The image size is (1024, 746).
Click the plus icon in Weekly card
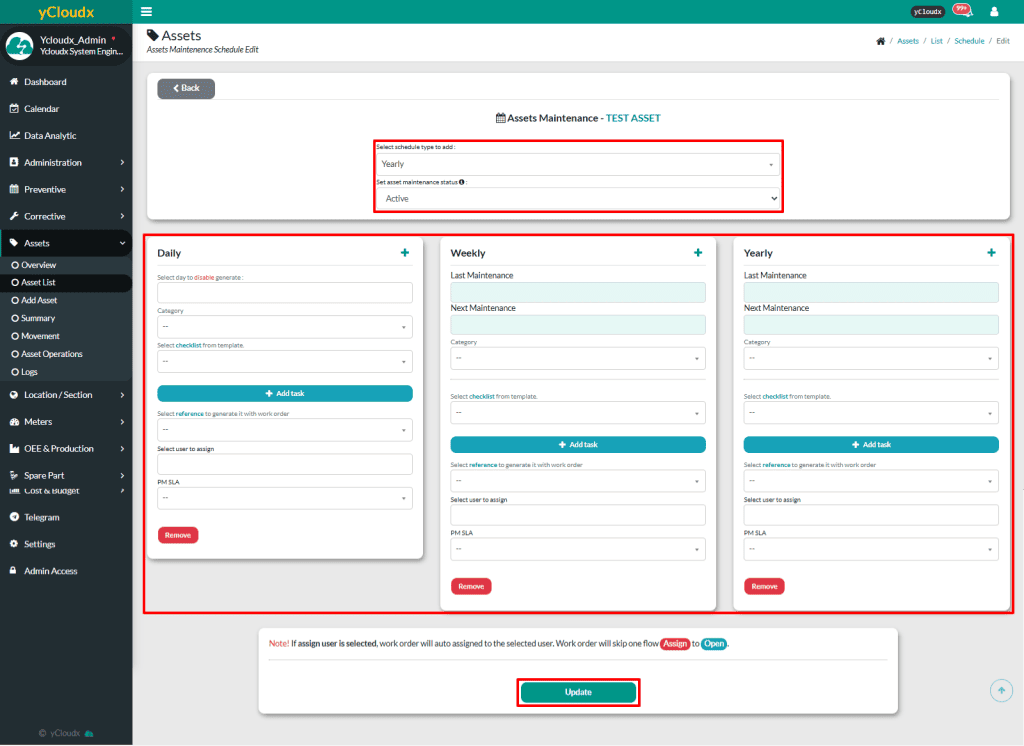698,253
